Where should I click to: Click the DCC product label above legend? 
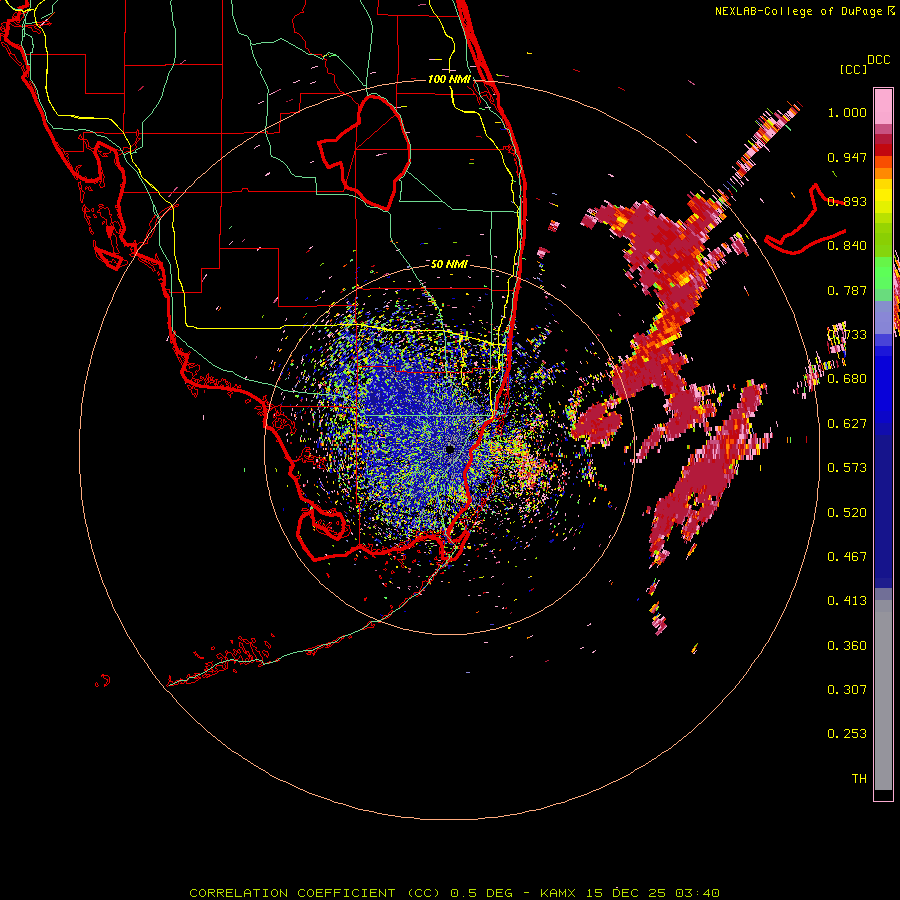(879, 60)
